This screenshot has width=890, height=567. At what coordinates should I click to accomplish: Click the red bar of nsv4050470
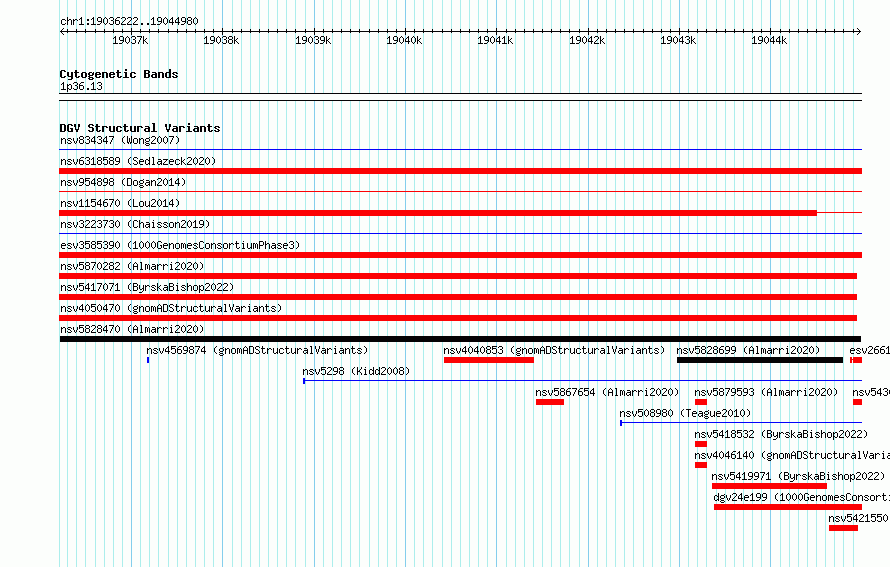(458, 318)
